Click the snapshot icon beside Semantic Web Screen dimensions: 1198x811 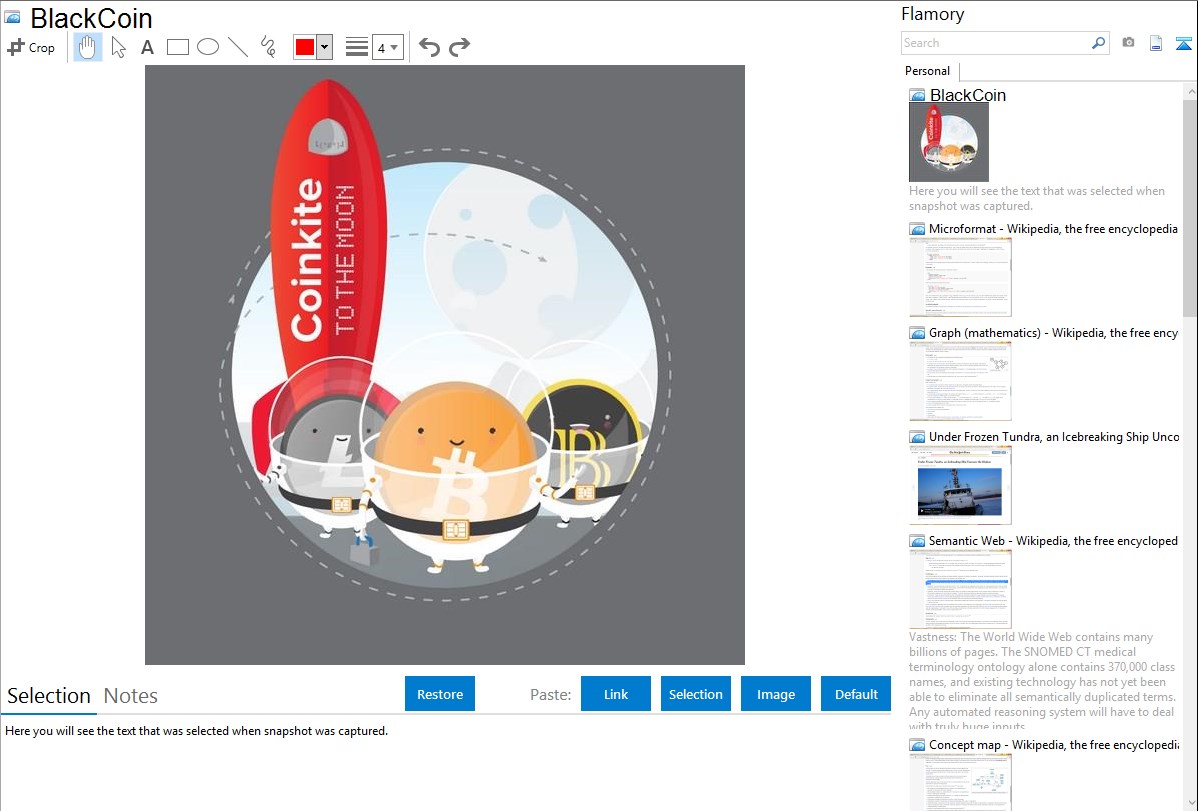point(918,541)
